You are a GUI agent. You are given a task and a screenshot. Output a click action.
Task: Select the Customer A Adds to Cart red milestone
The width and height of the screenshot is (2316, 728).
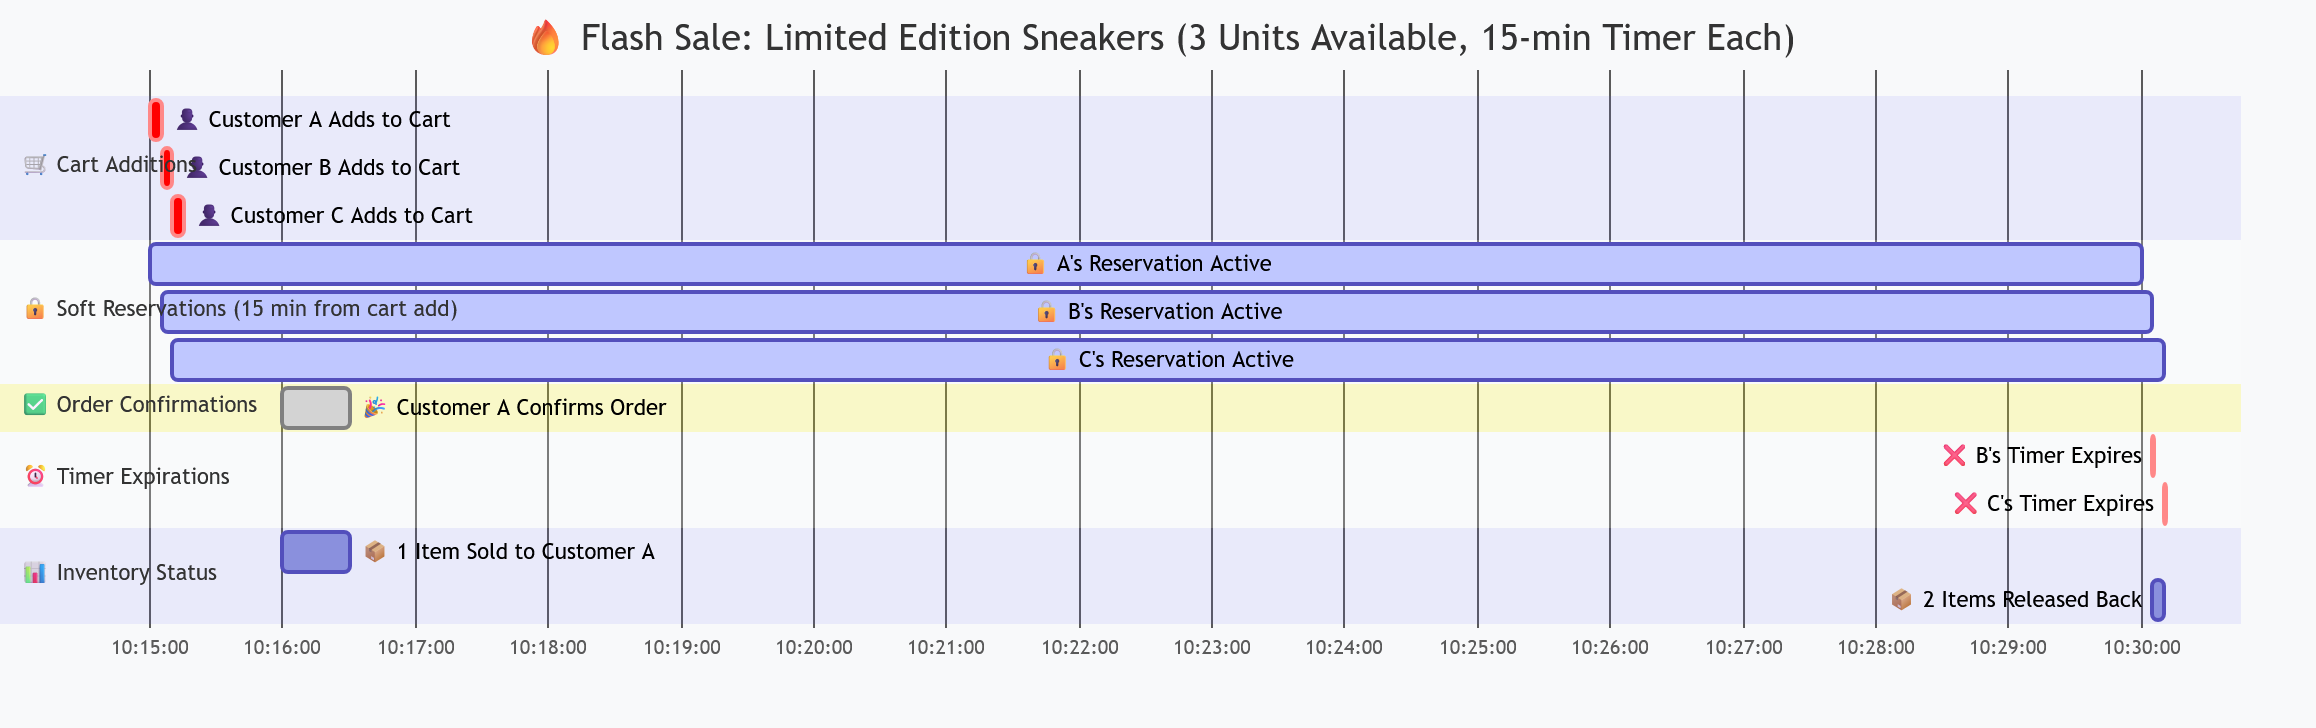[x=156, y=120]
